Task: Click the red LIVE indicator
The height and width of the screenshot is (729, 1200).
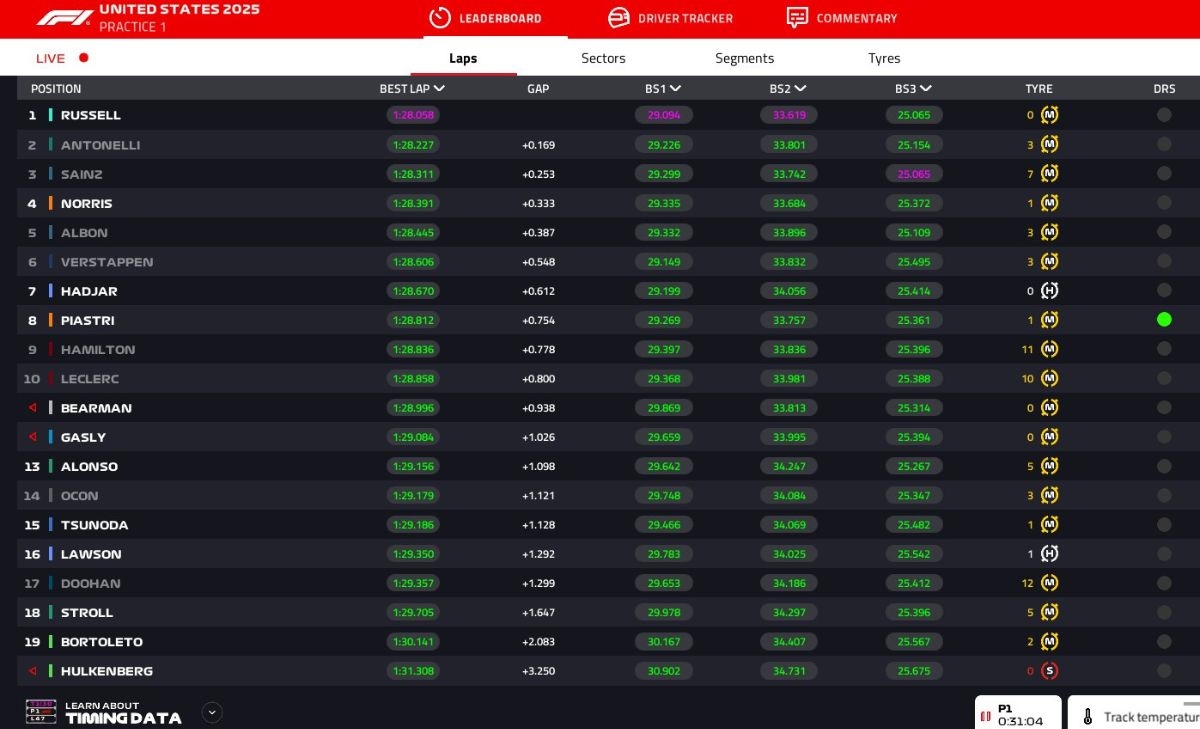Action: tap(62, 58)
